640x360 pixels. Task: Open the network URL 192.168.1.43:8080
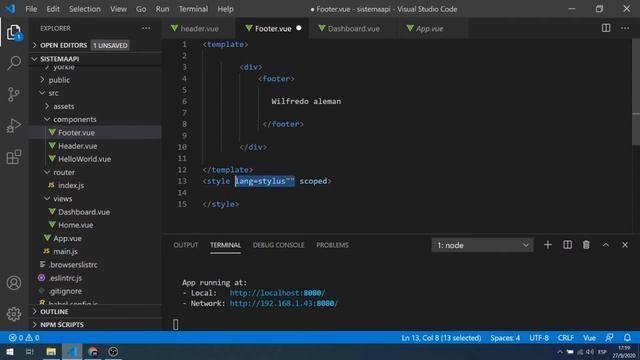(x=284, y=303)
